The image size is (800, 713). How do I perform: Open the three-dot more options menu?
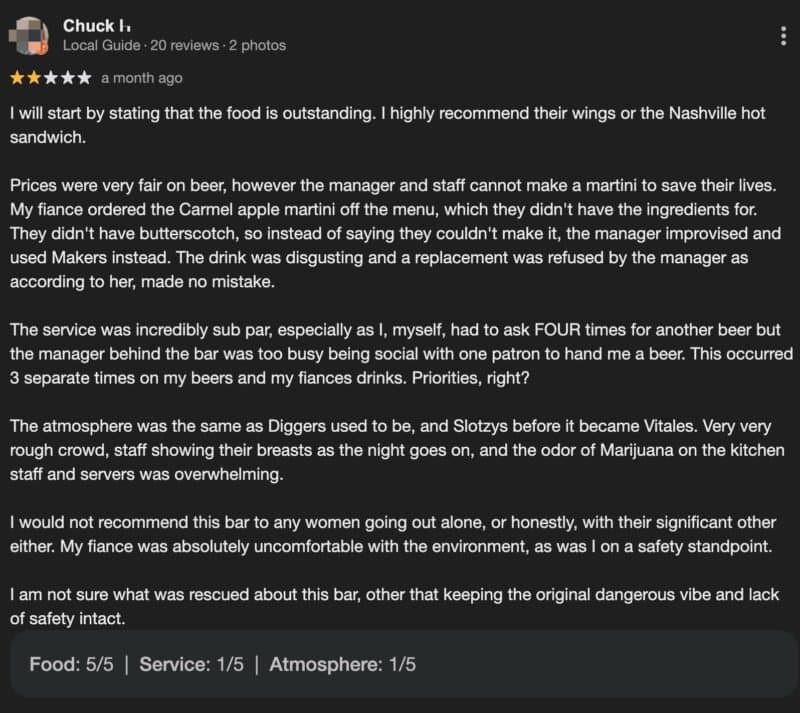point(782,35)
